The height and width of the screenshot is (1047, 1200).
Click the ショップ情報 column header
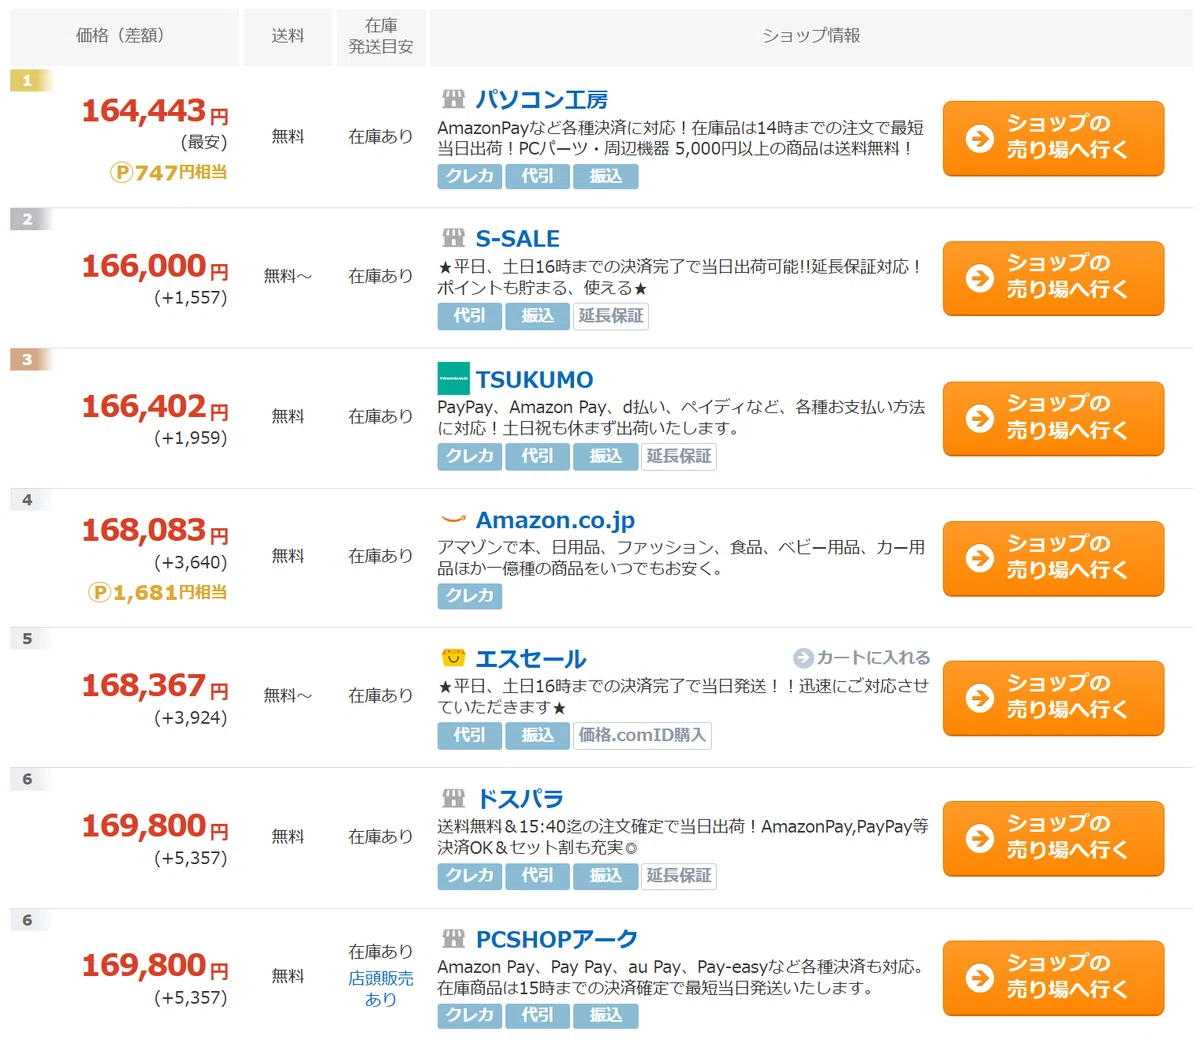pos(811,37)
